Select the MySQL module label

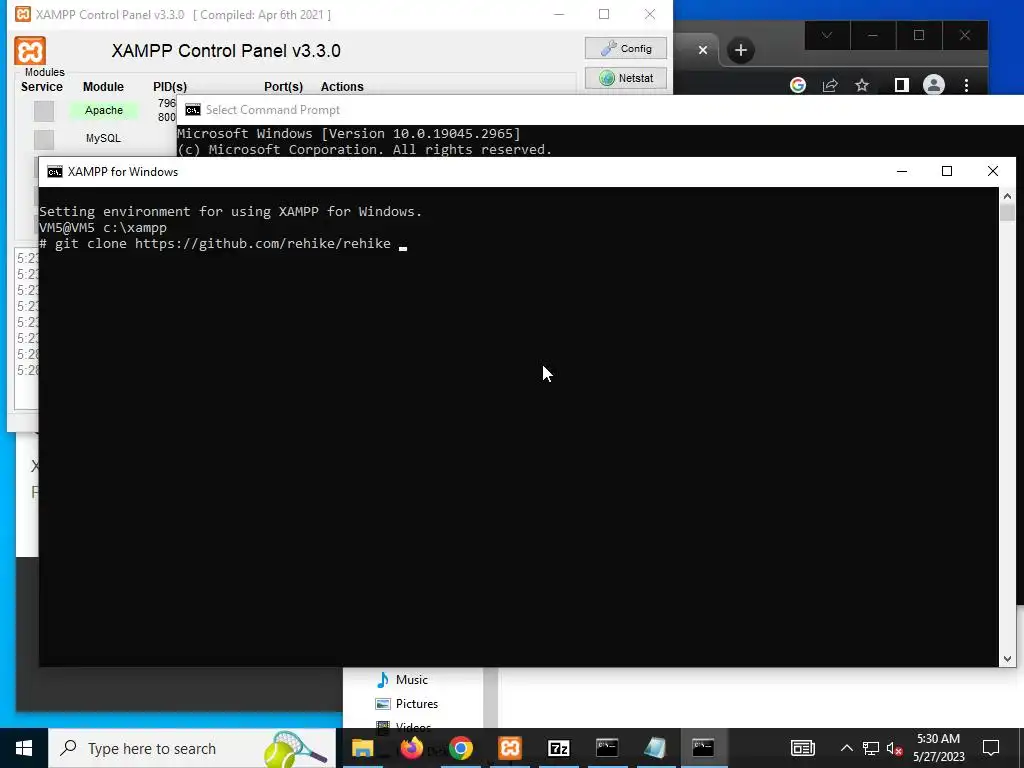point(103,138)
